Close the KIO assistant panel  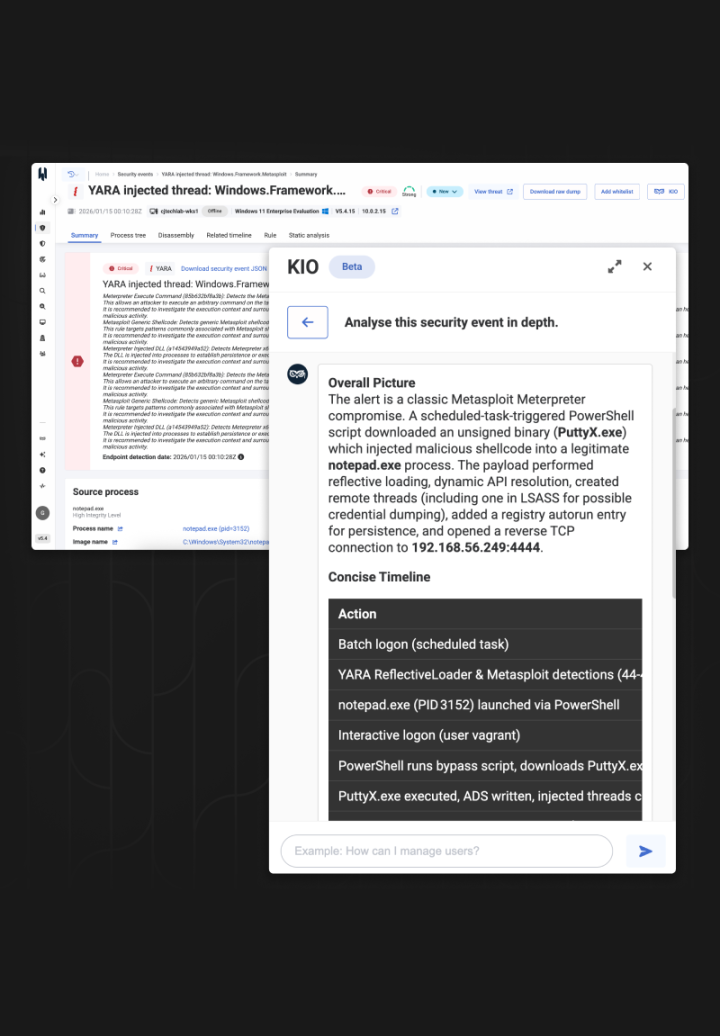click(647, 266)
